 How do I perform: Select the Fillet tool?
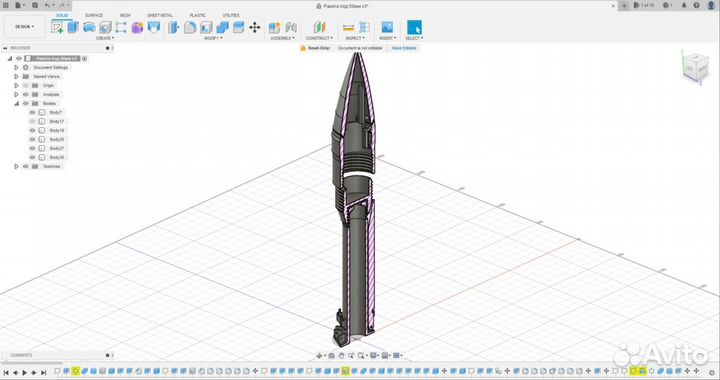pyautogui.click(x=190, y=27)
